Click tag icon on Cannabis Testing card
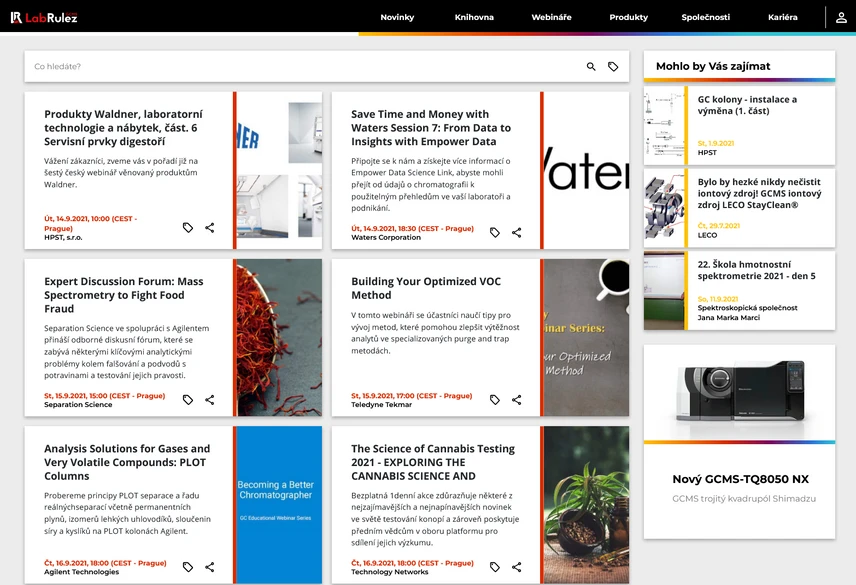Viewport: 856px width, 585px height. 495,567
